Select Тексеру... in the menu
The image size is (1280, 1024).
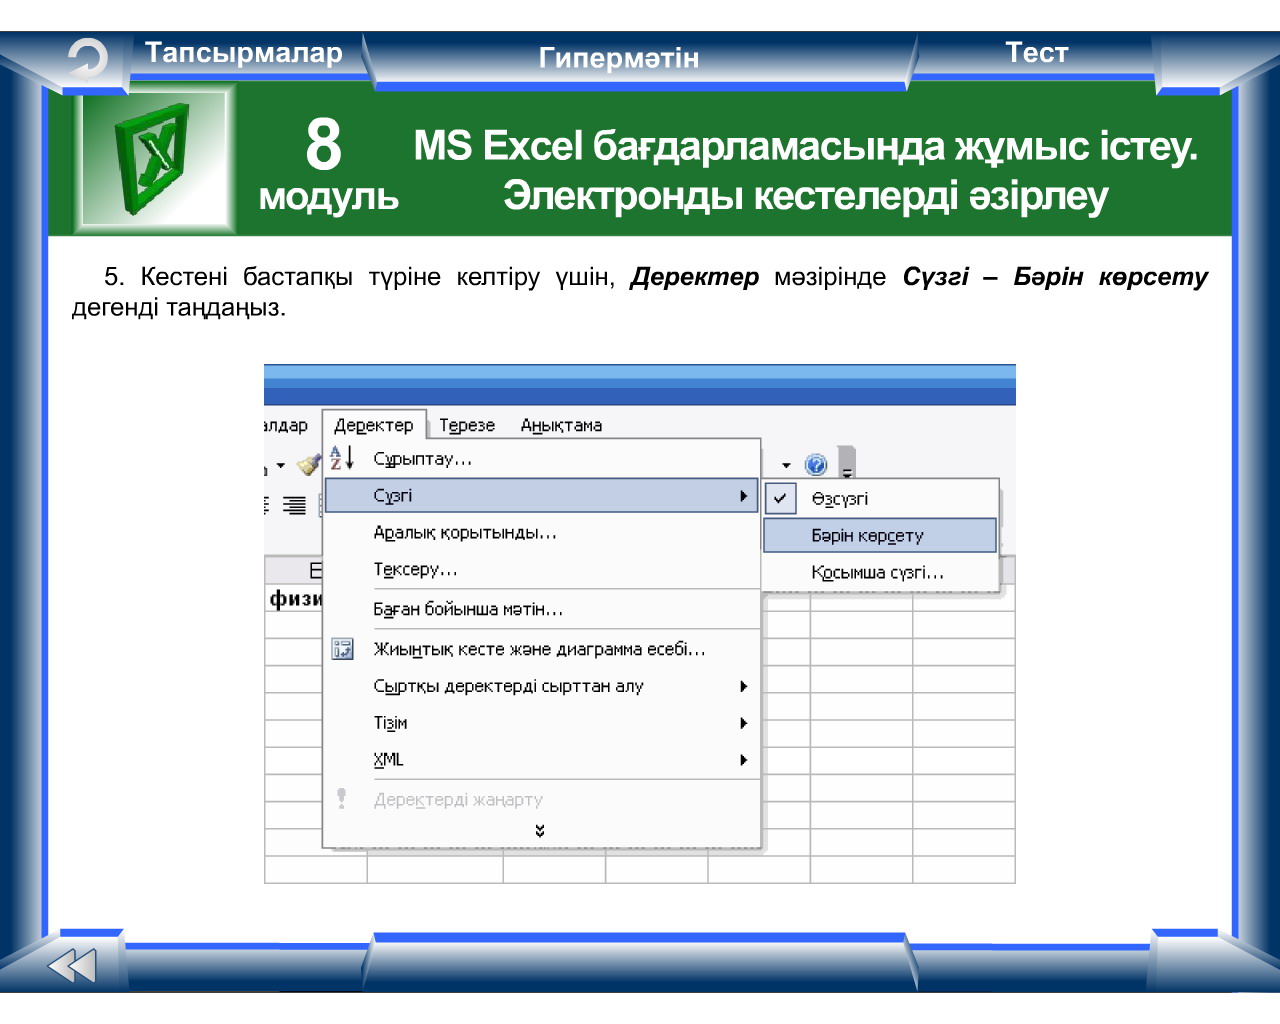pos(542,569)
